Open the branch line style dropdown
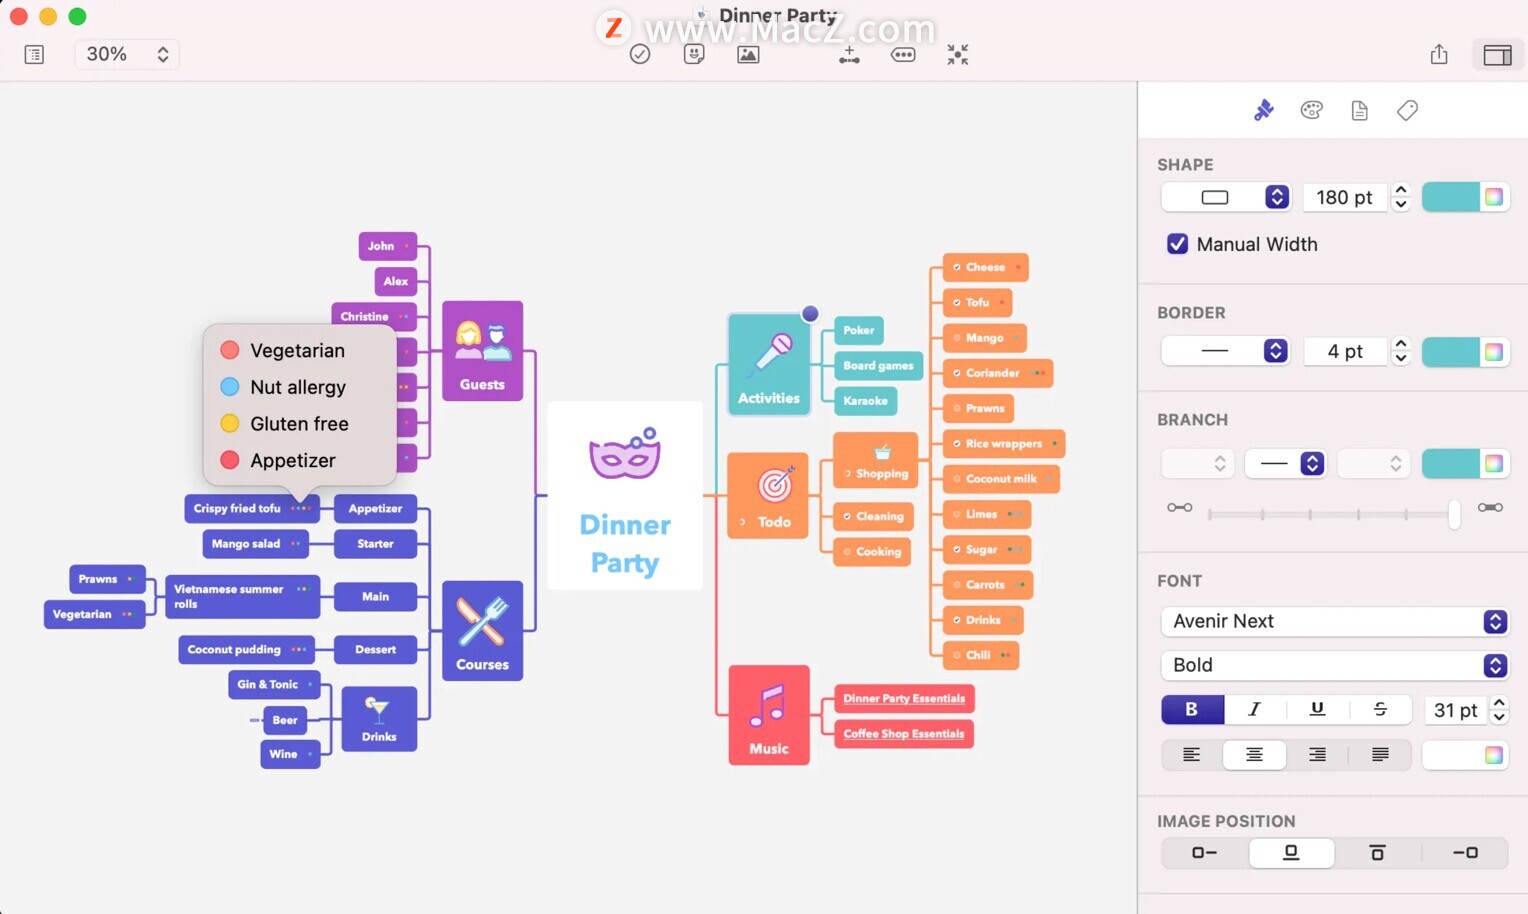This screenshot has width=1528, height=914. pos(1286,463)
